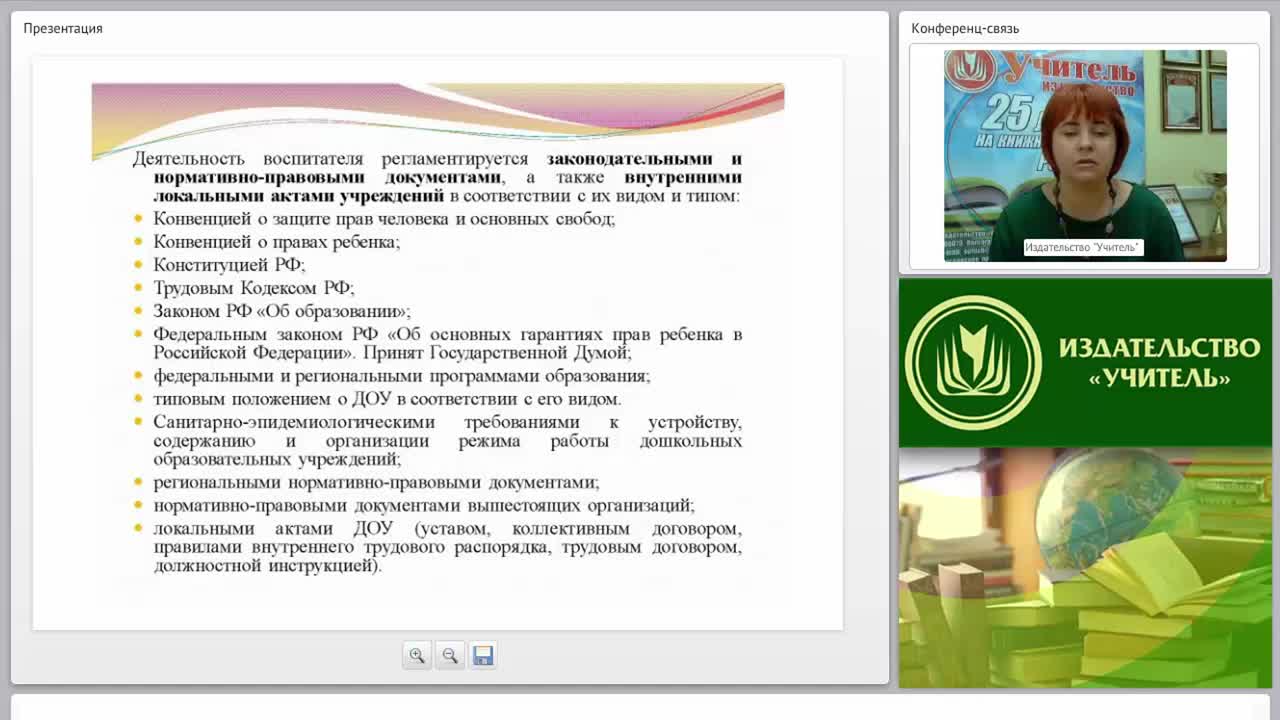Click the Презентация panel title
1280x720 pixels.
pyautogui.click(x=63, y=28)
